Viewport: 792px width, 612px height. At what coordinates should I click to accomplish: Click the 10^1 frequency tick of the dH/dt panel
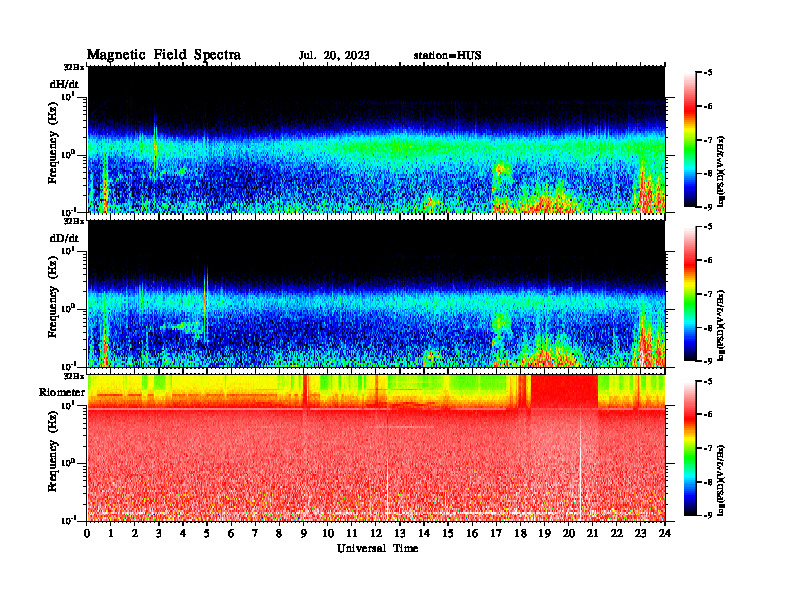pyautogui.click(x=67, y=96)
